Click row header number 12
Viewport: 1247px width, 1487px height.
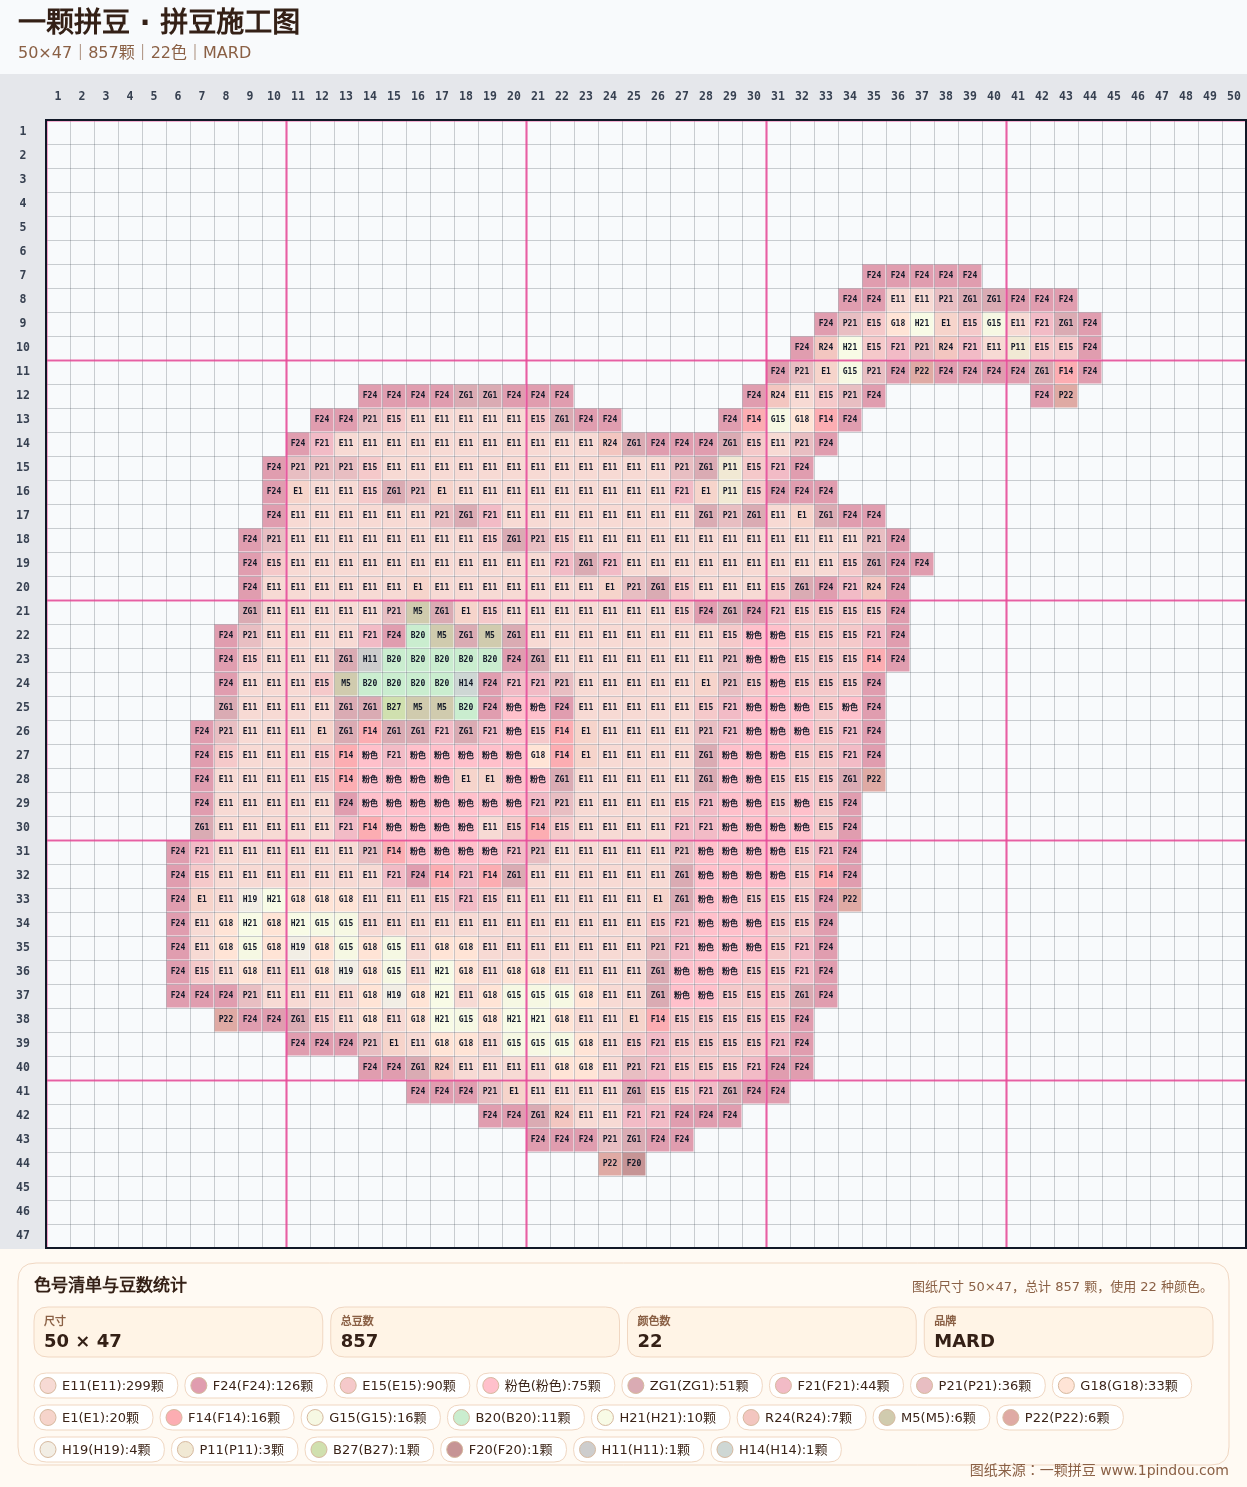pos(23,395)
